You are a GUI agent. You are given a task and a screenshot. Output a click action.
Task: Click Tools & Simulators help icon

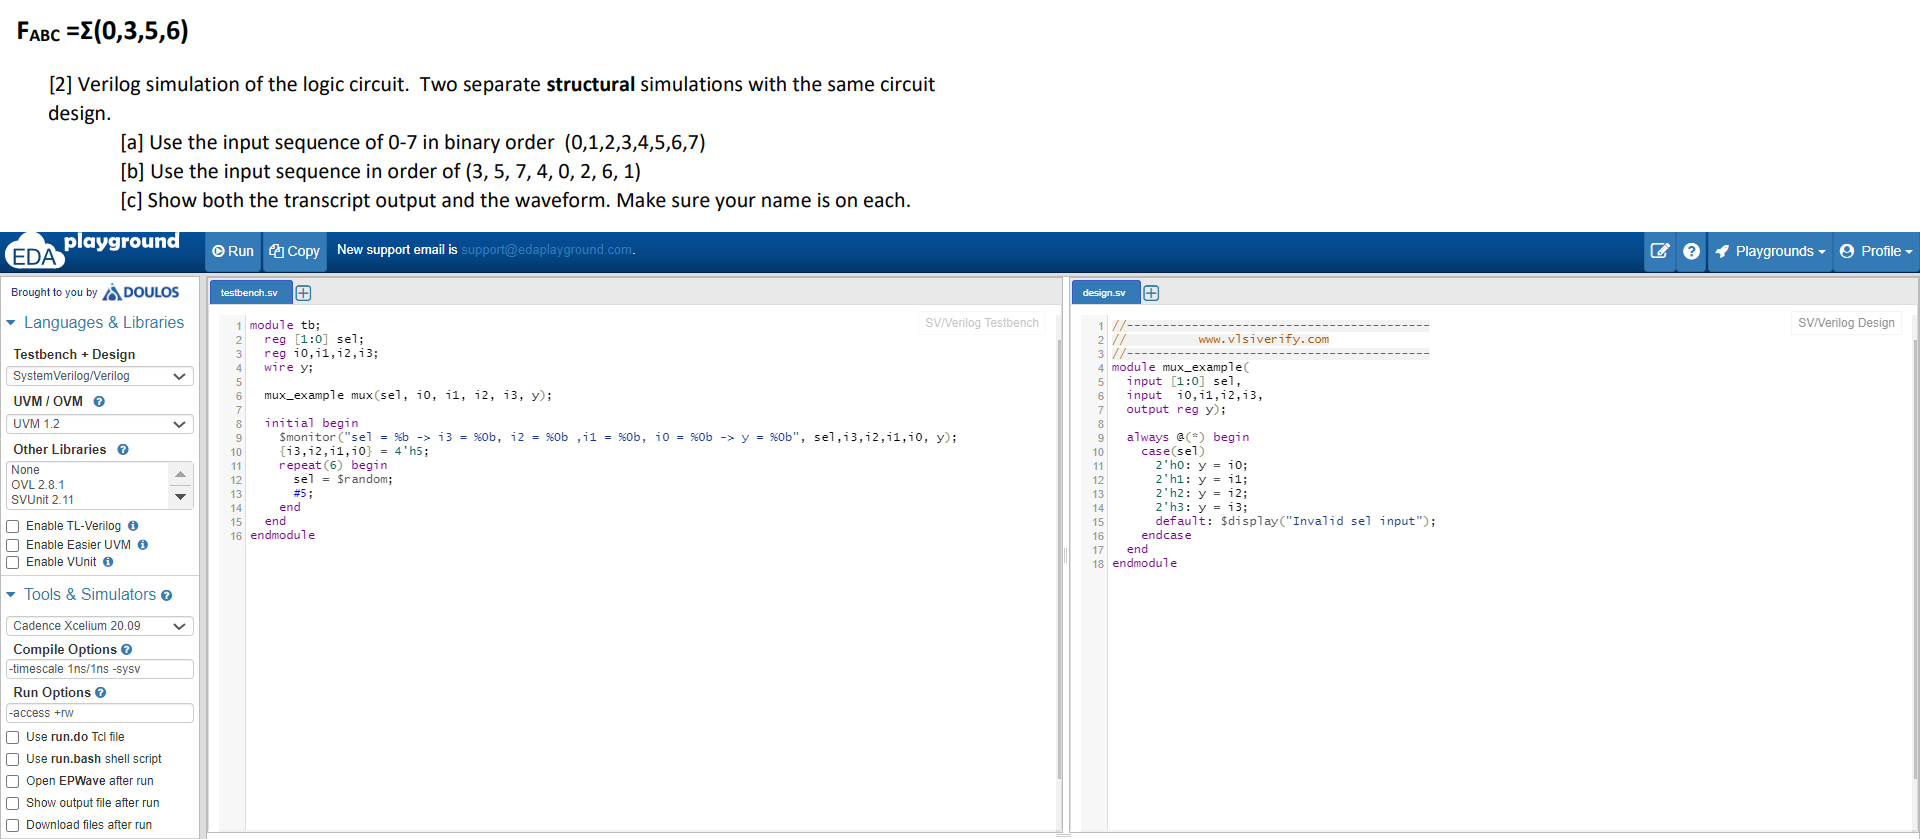(x=166, y=595)
